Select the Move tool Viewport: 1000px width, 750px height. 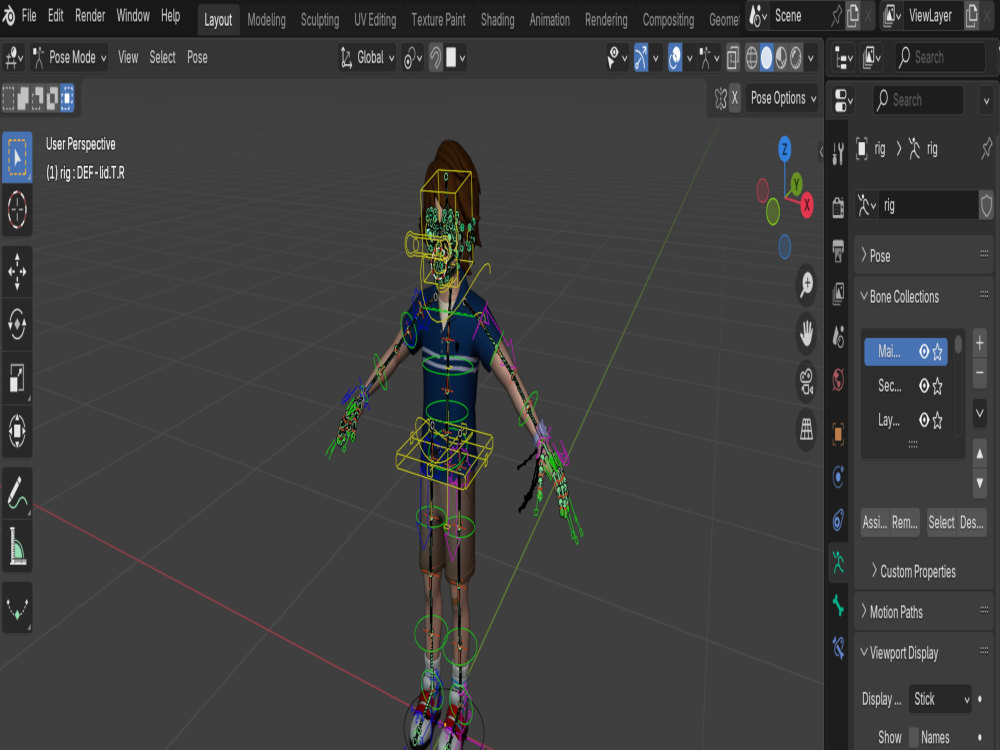click(17, 272)
